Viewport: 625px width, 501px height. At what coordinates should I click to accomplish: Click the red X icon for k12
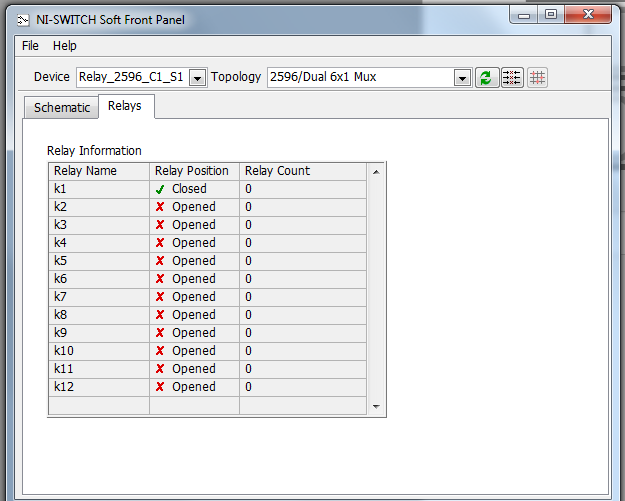coord(160,387)
